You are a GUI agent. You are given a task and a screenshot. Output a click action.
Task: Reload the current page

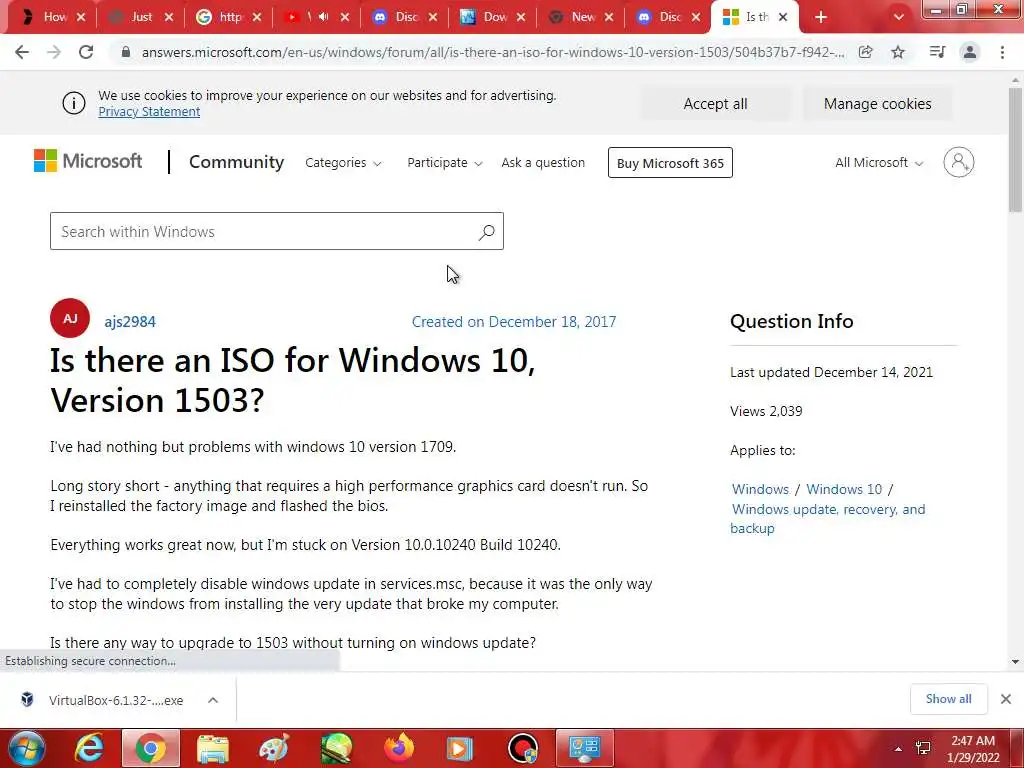point(86,52)
